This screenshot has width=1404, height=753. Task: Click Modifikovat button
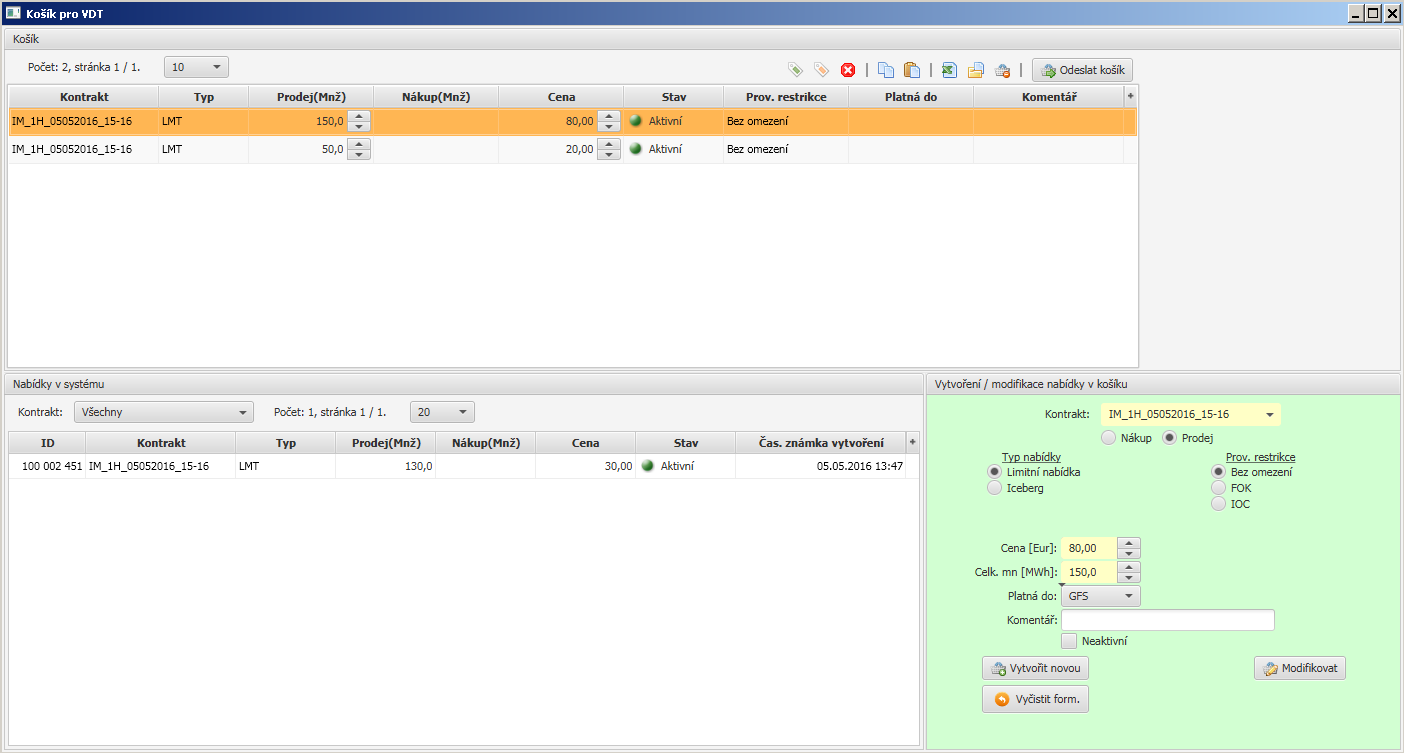point(1300,669)
